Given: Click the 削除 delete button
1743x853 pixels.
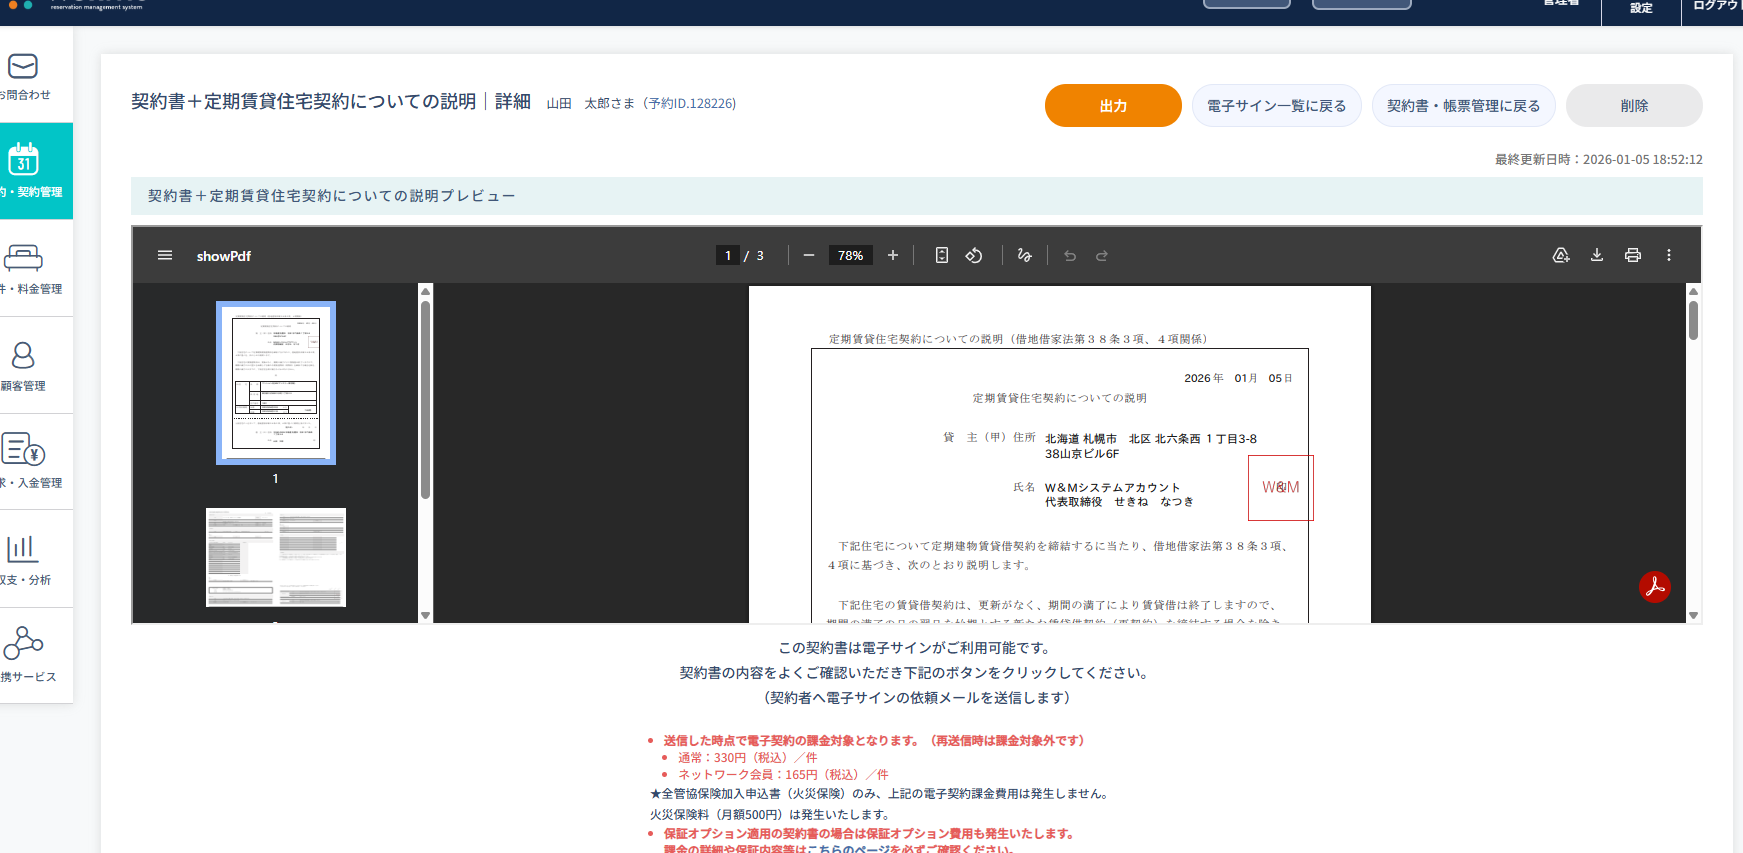Looking at the screenshot, I should (x=1634, y=105).
